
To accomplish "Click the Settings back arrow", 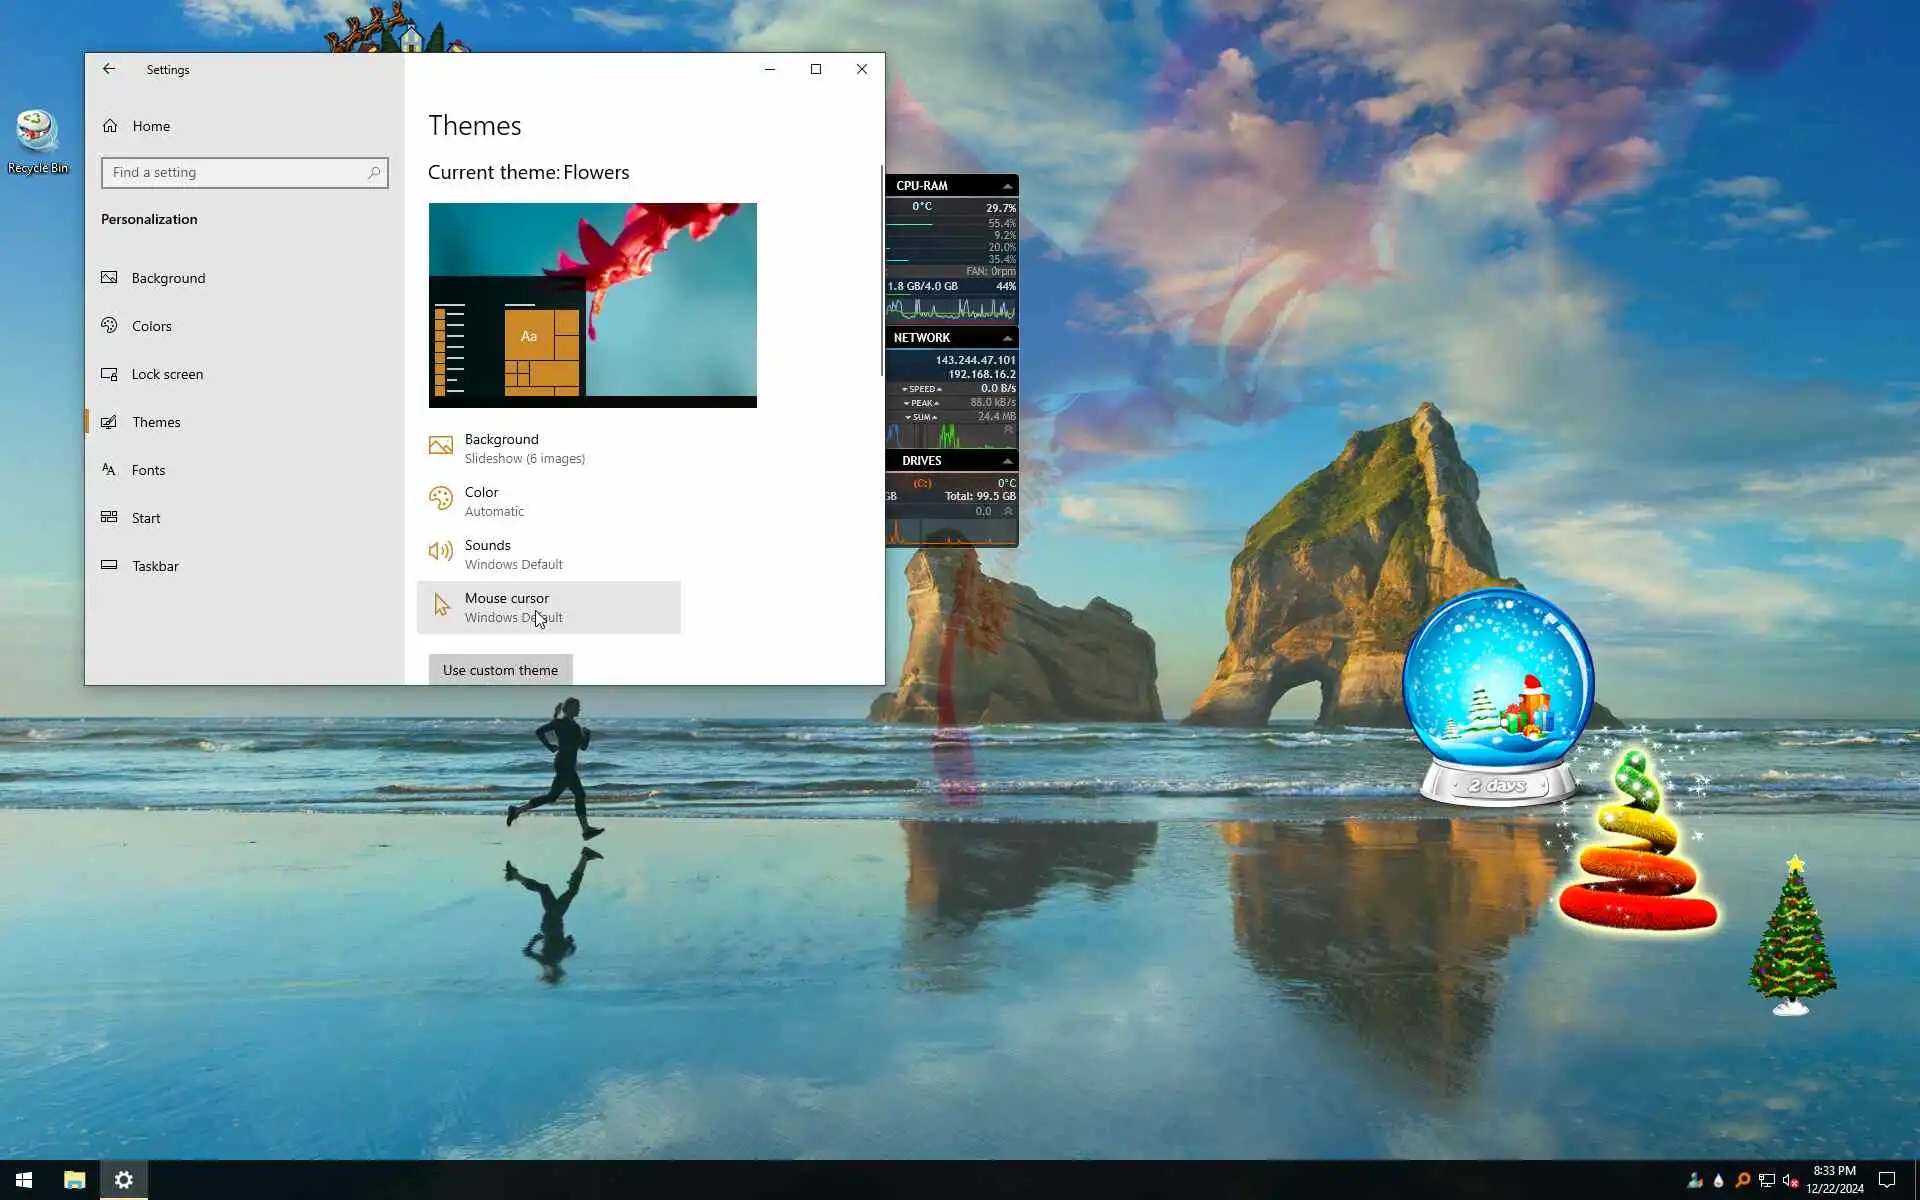I will tap(109, 69).
